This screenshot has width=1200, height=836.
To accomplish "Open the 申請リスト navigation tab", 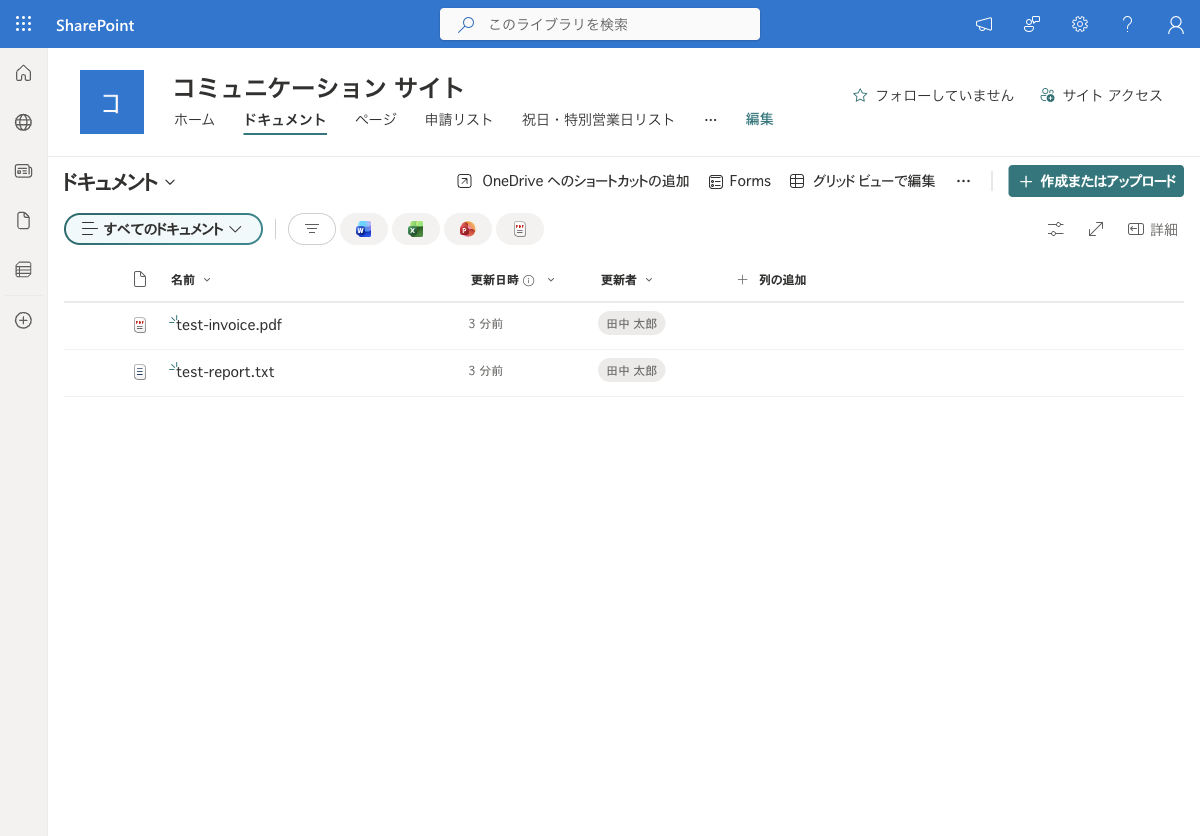I will point(459,120).
